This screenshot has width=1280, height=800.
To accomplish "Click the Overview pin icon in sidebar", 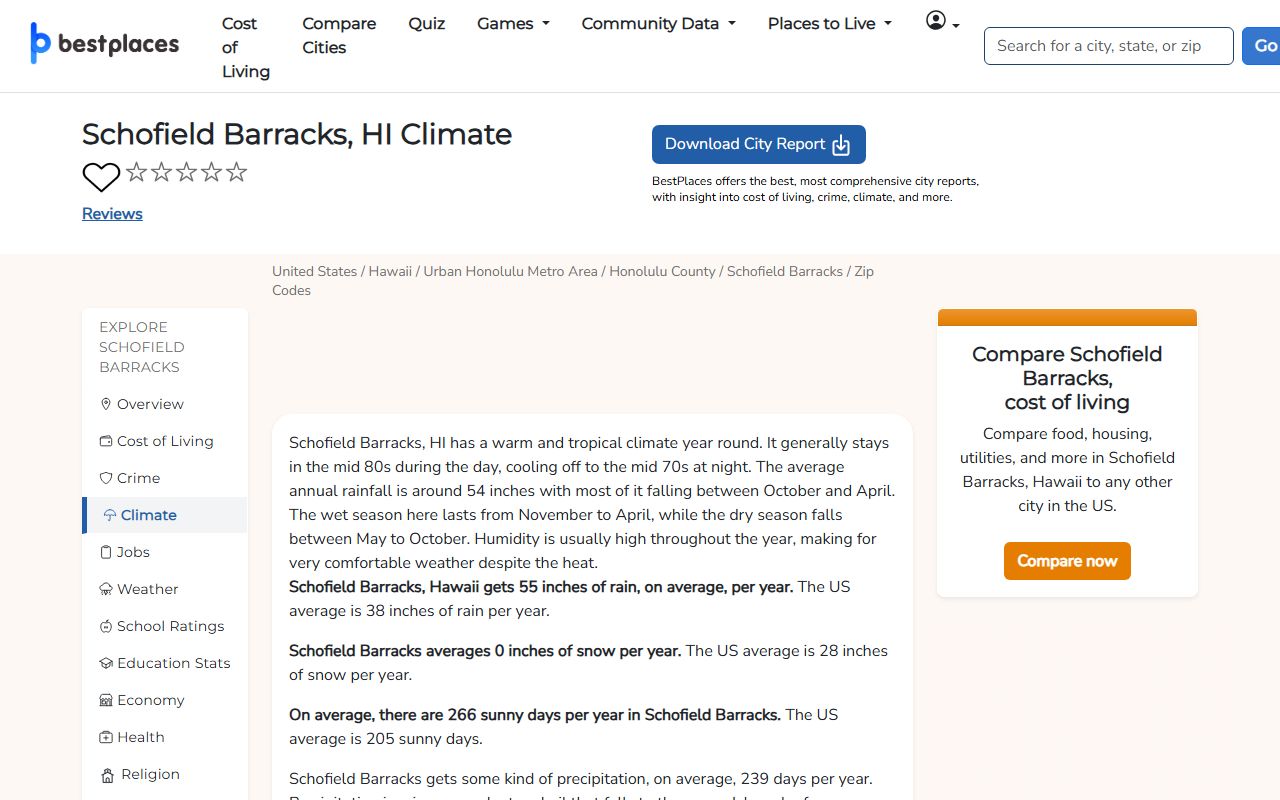I will point(106,404).
